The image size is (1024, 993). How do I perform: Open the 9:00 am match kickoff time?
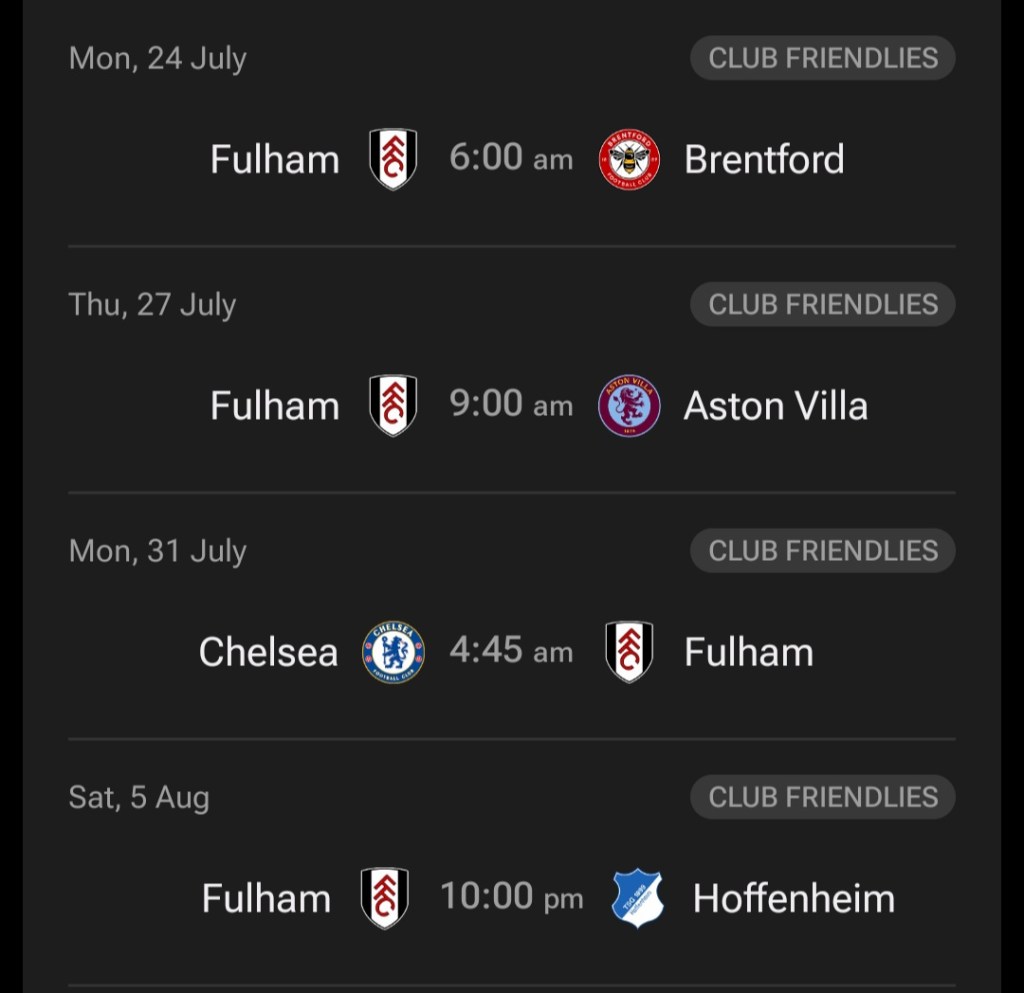click(511, 405)
